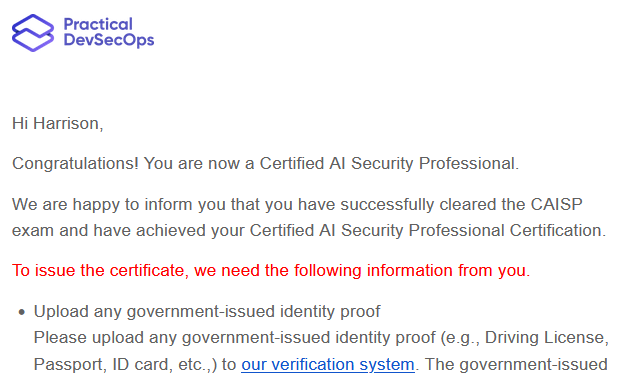Click the "Hi Harrison," greeting line

point(58,123)
